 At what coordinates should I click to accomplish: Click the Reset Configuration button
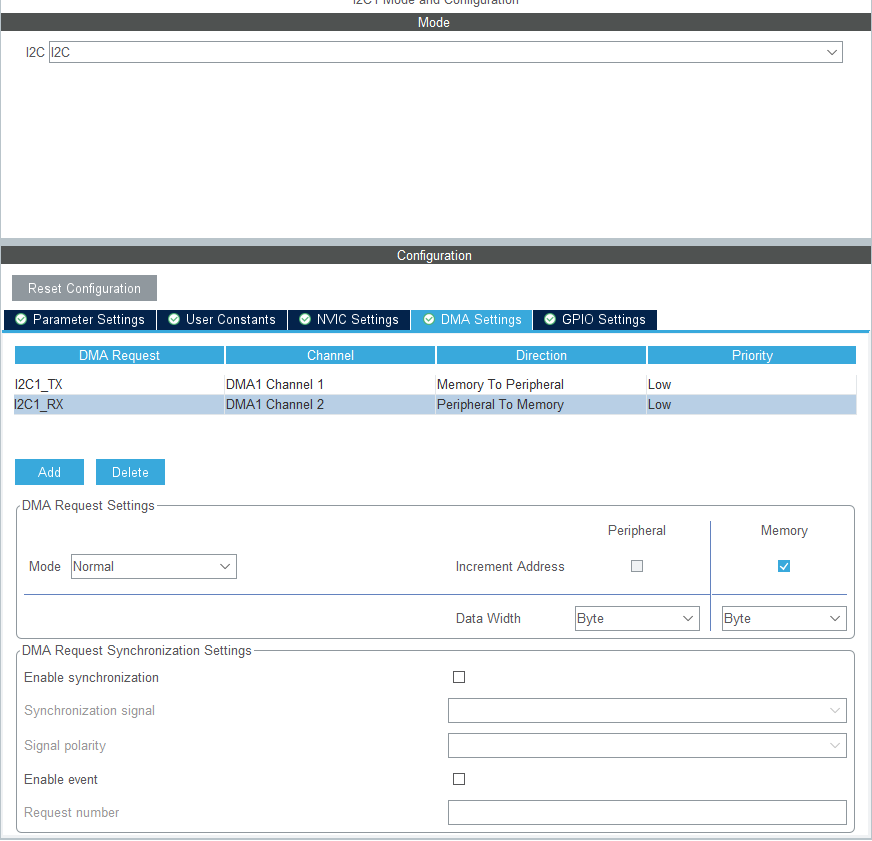pyautogui.click(x=85, y=288)
